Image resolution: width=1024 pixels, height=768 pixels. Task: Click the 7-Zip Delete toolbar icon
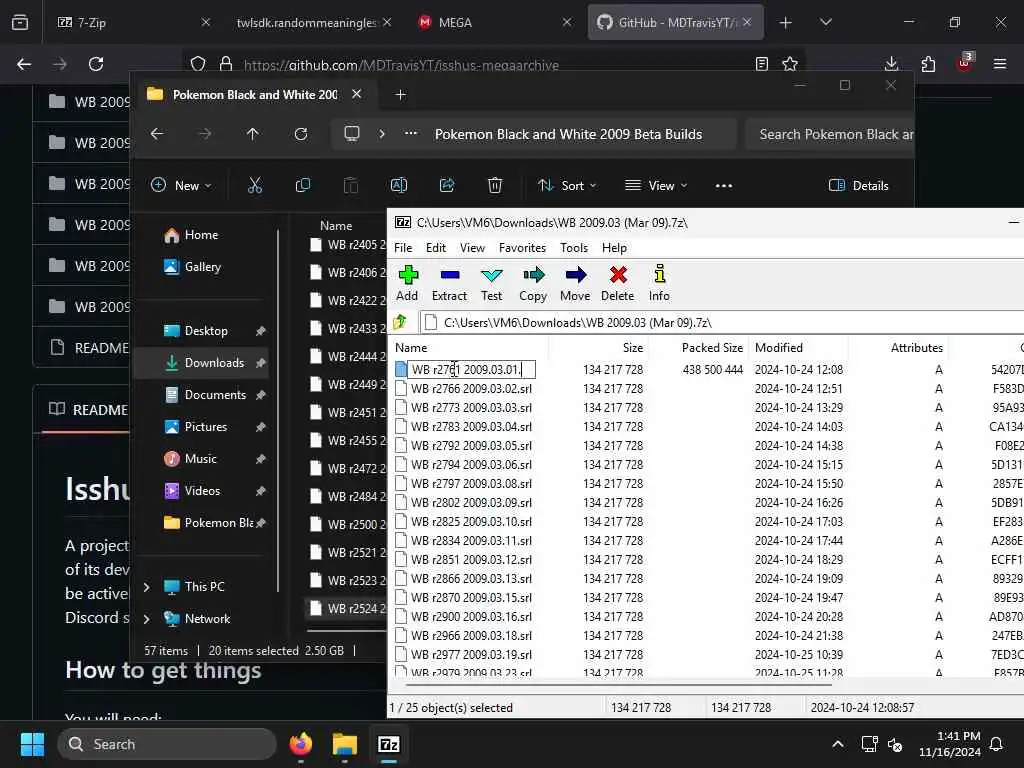[618, 275]
